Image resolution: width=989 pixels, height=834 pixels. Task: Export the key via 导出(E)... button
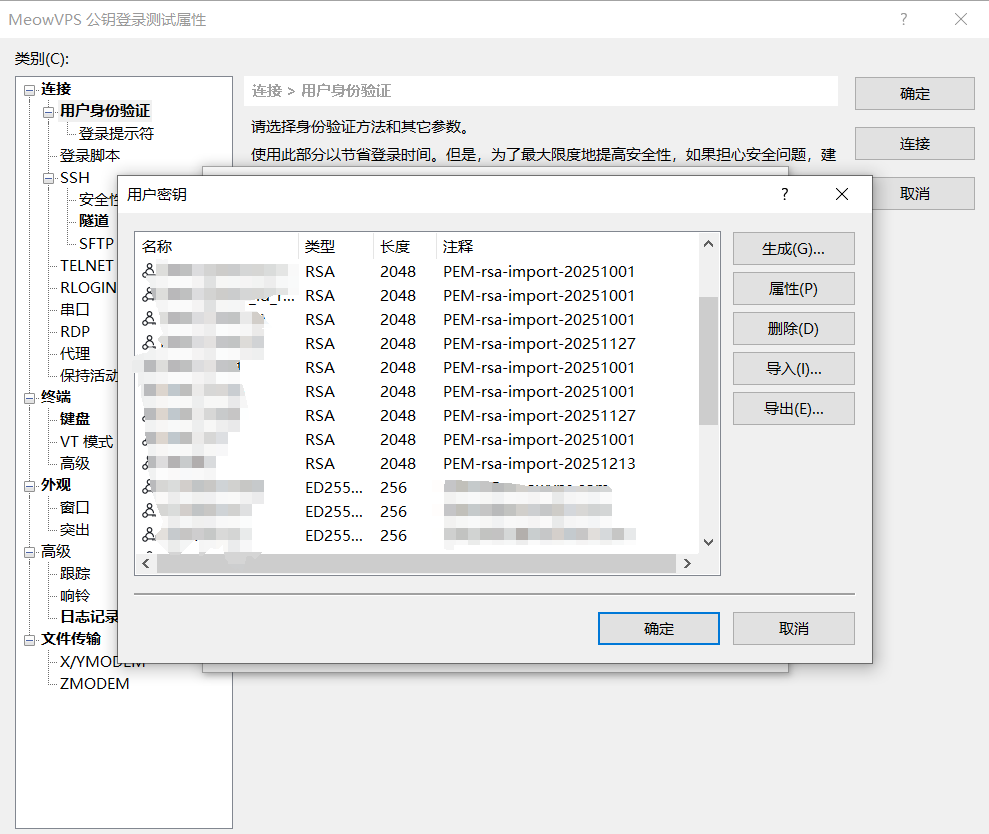(x=793, y=409)
